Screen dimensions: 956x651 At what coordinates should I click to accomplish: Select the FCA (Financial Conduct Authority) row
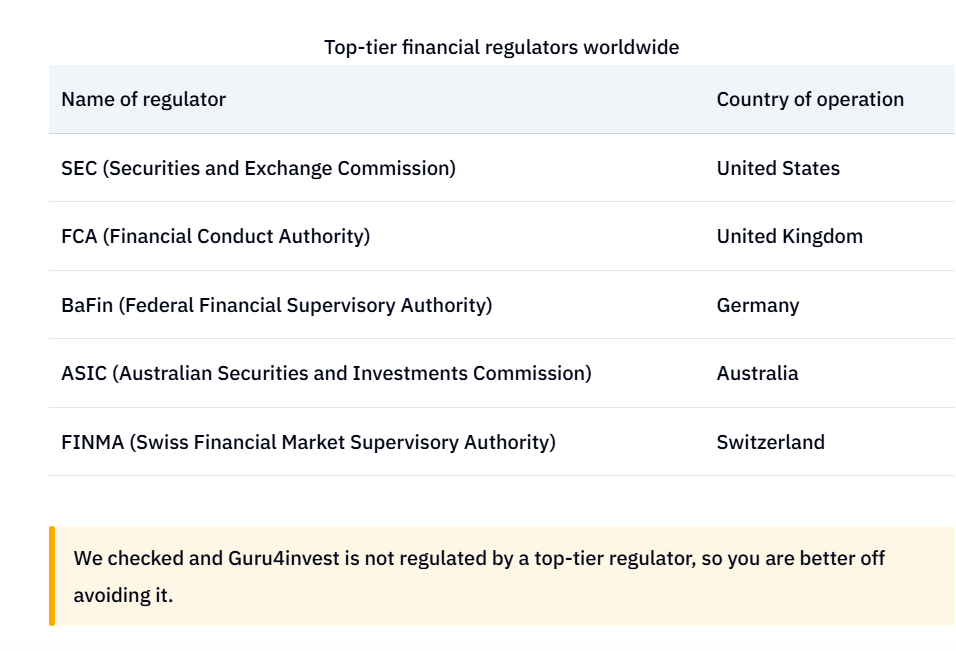click(502, 237)
